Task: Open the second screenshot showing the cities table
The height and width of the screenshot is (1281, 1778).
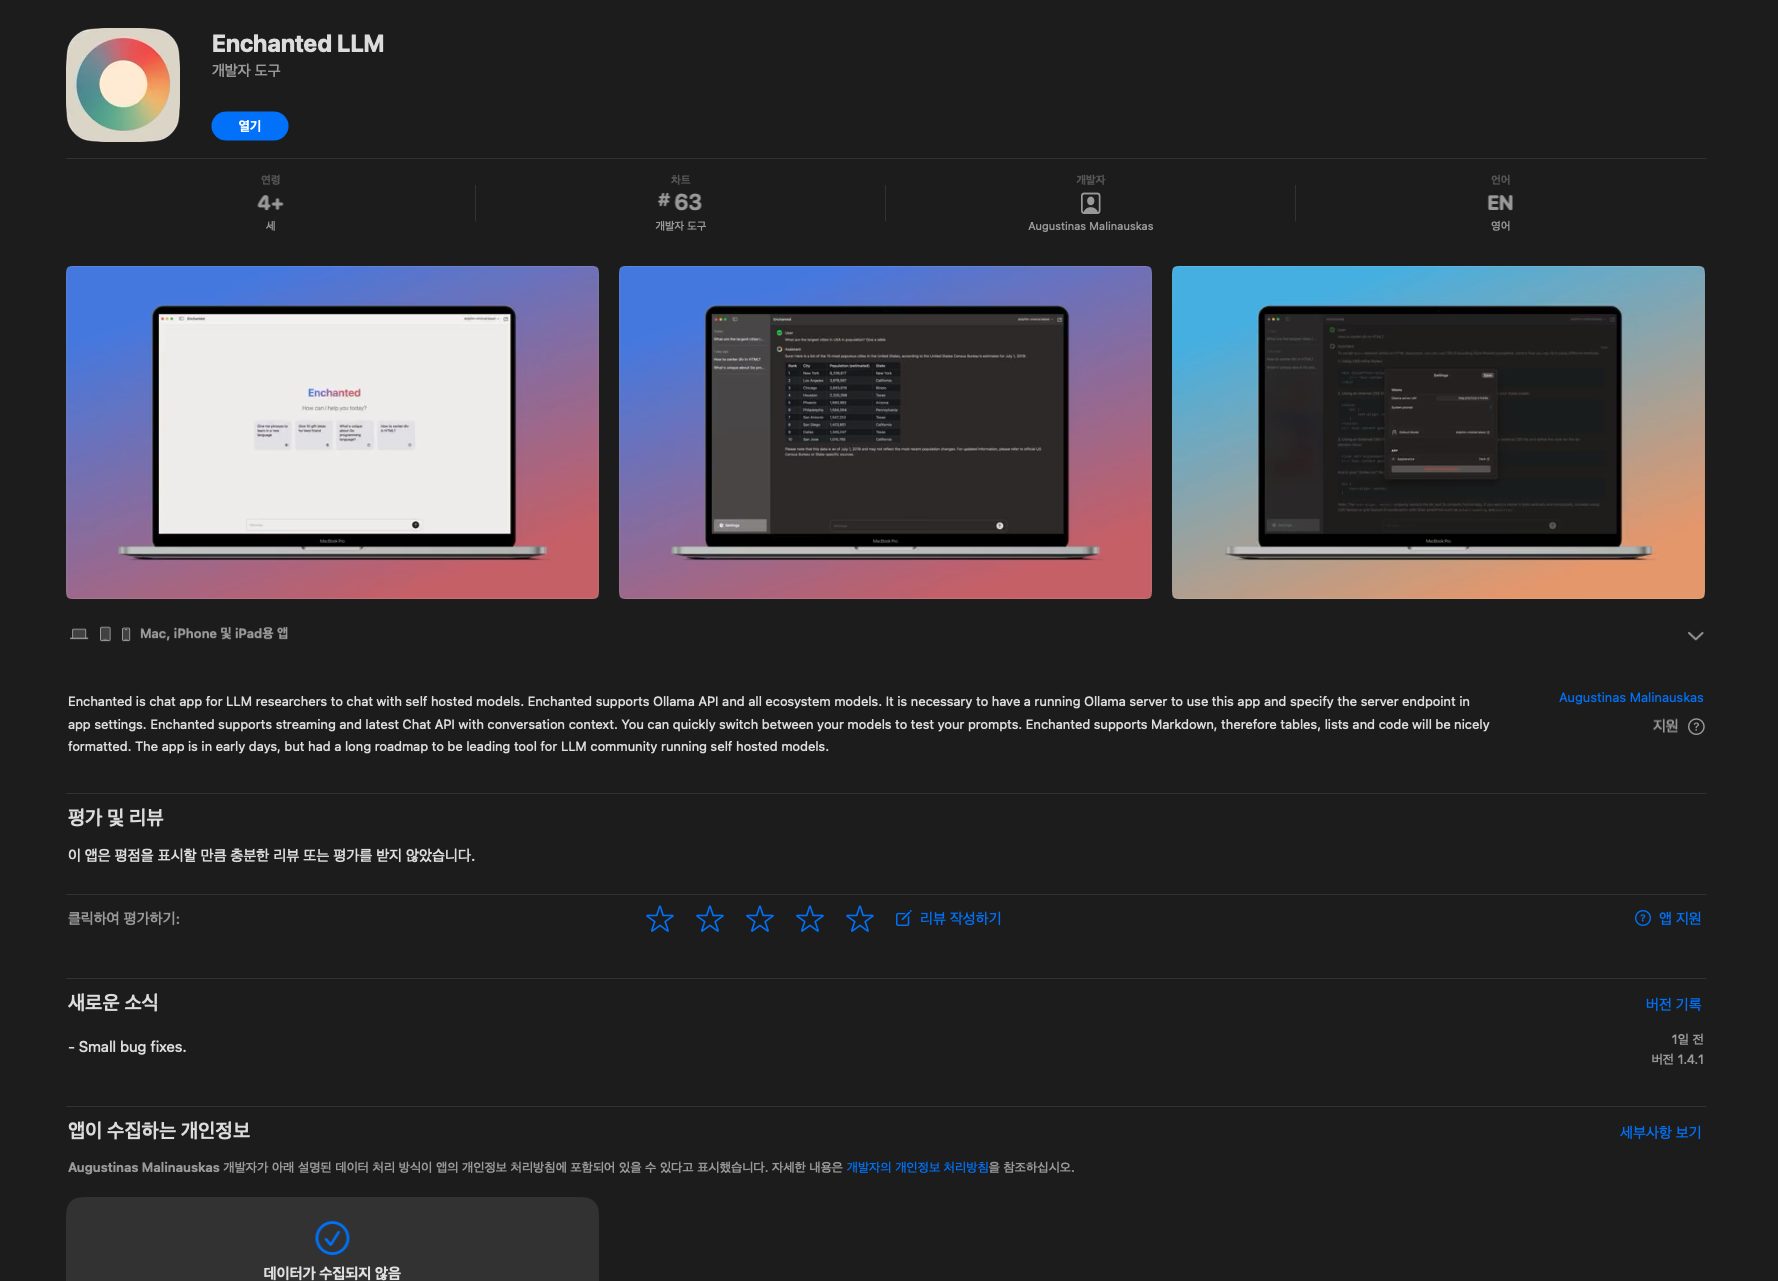Action: click(885, 432)
